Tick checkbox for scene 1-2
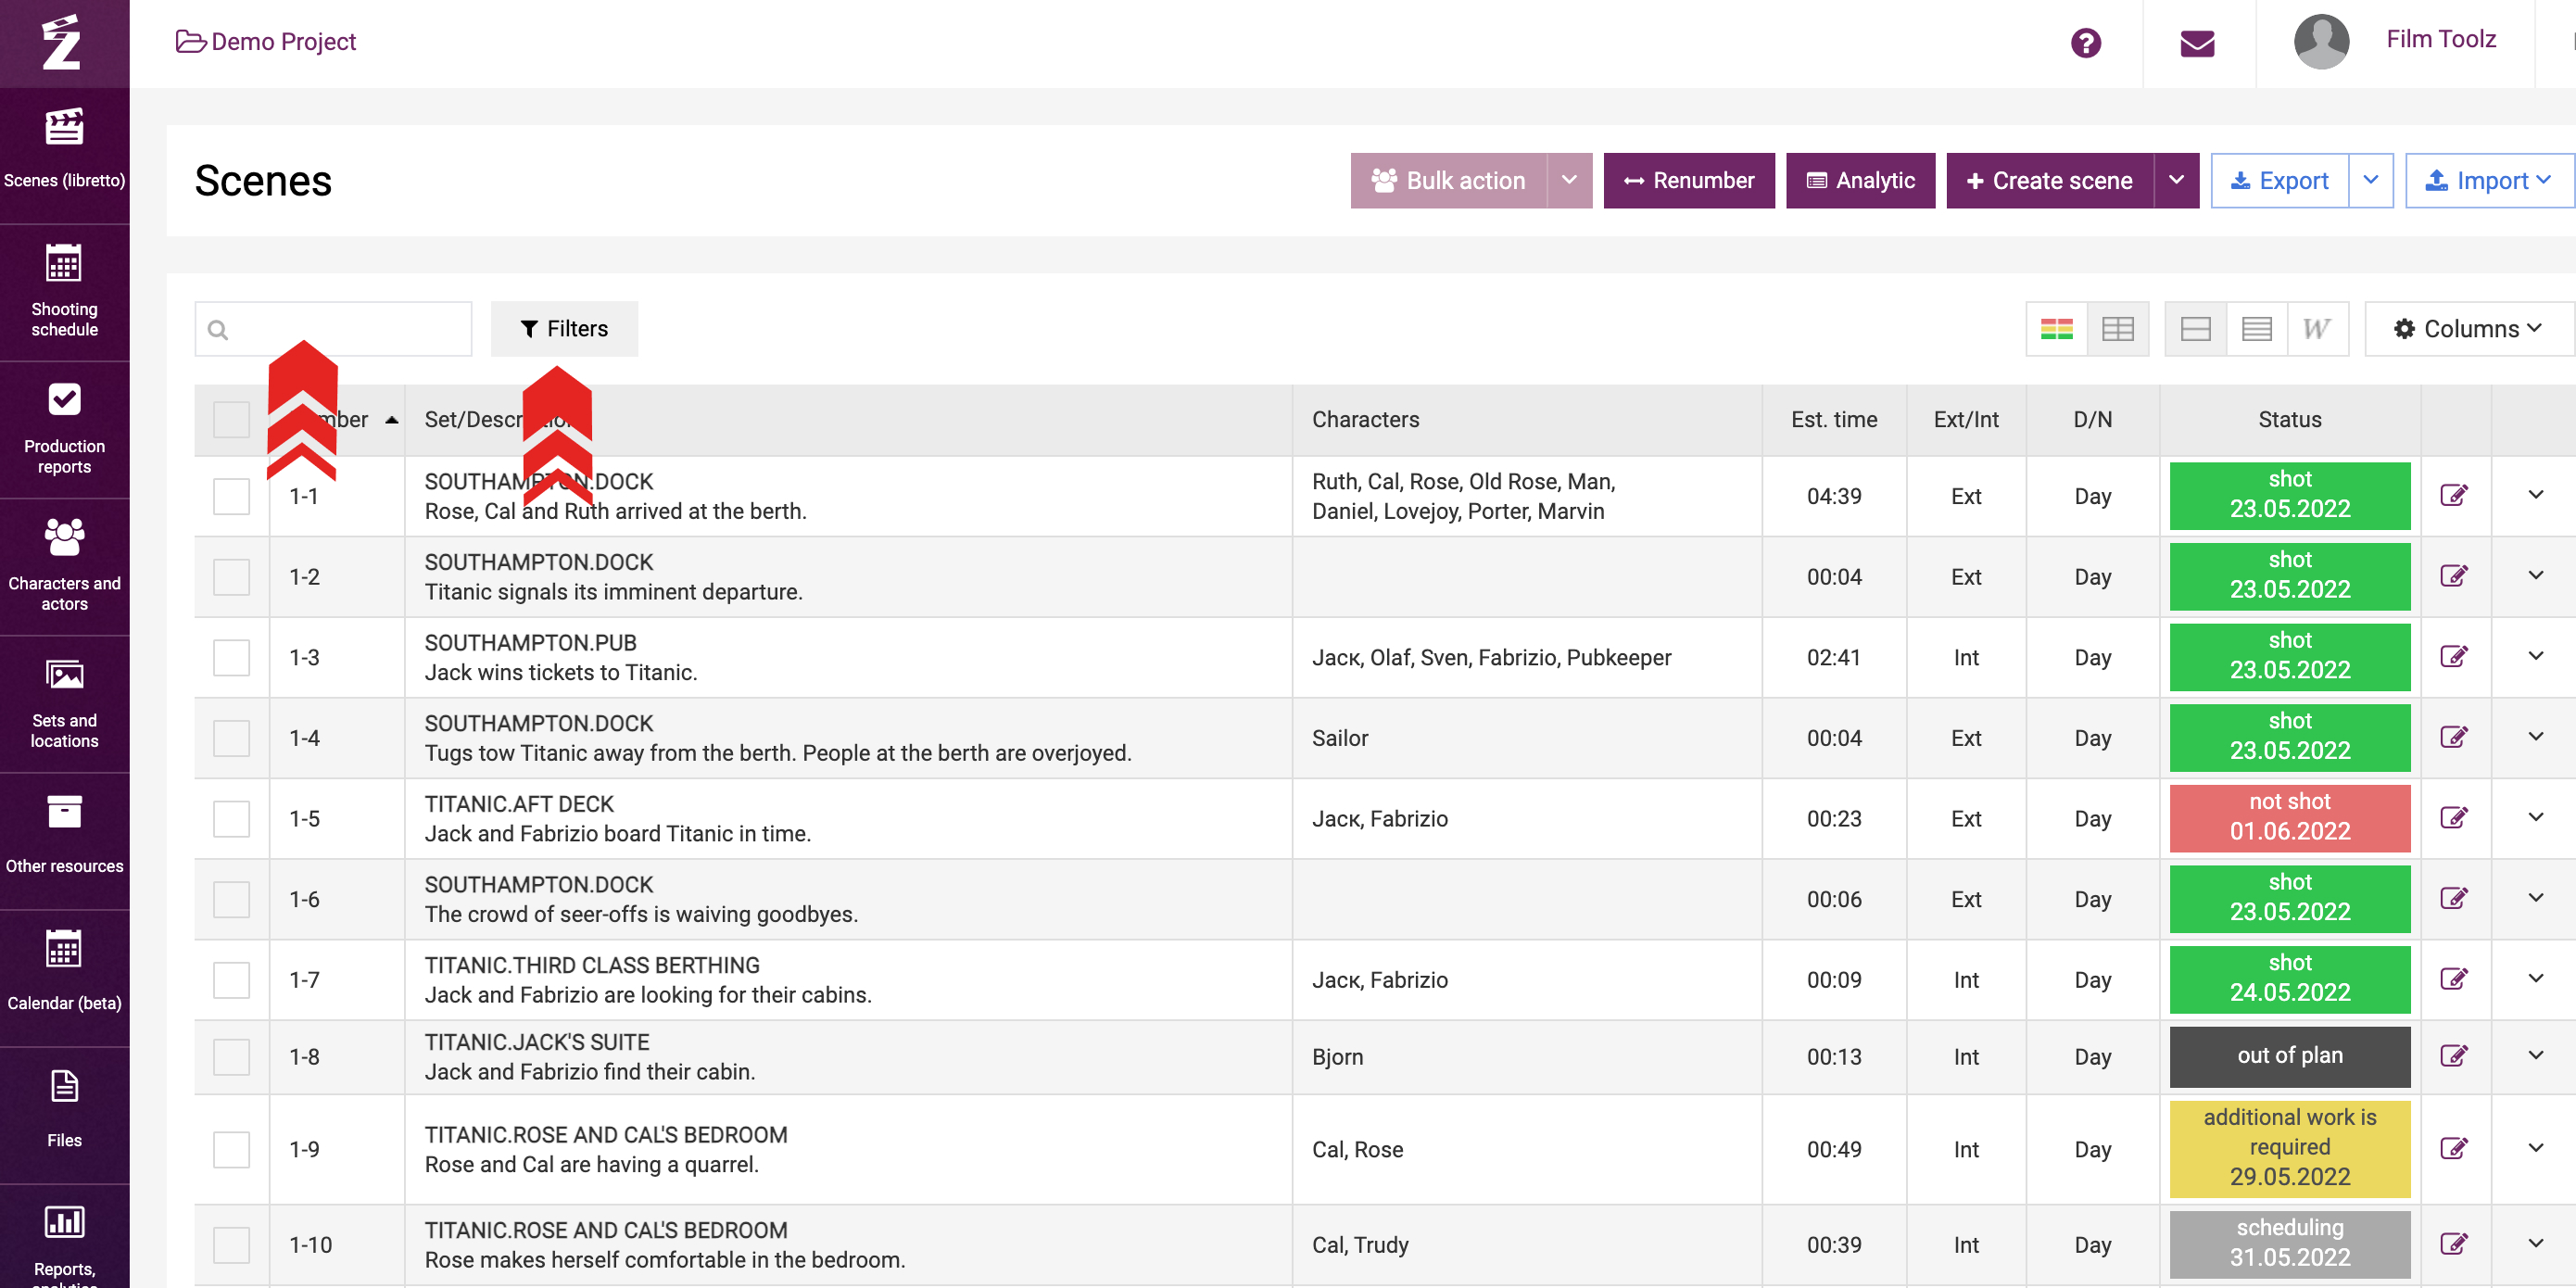The width and height of the screenshot is (2576, 1288). coord(231,577)
